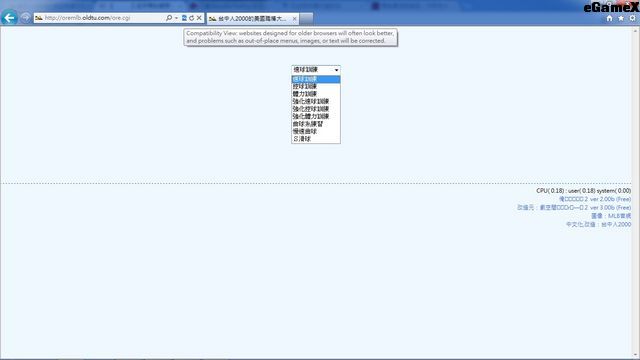Pick the 慢速曲球 option in the dropdown
The image size is (640, 360).
(316, 131)
